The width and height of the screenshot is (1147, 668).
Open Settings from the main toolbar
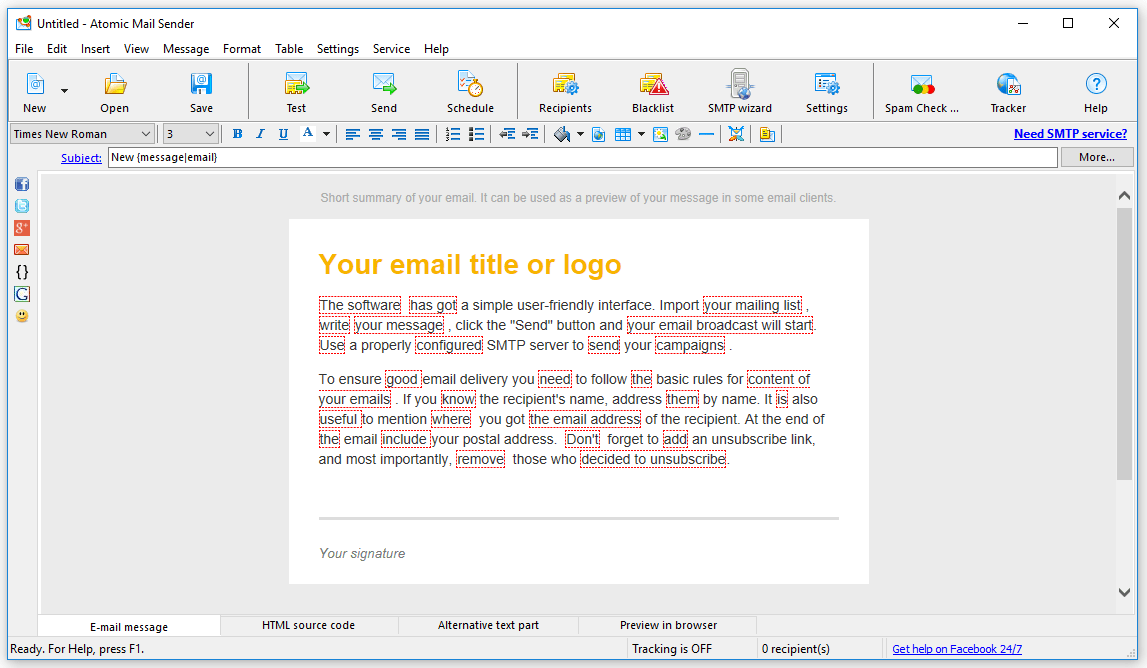coord(827,84)
